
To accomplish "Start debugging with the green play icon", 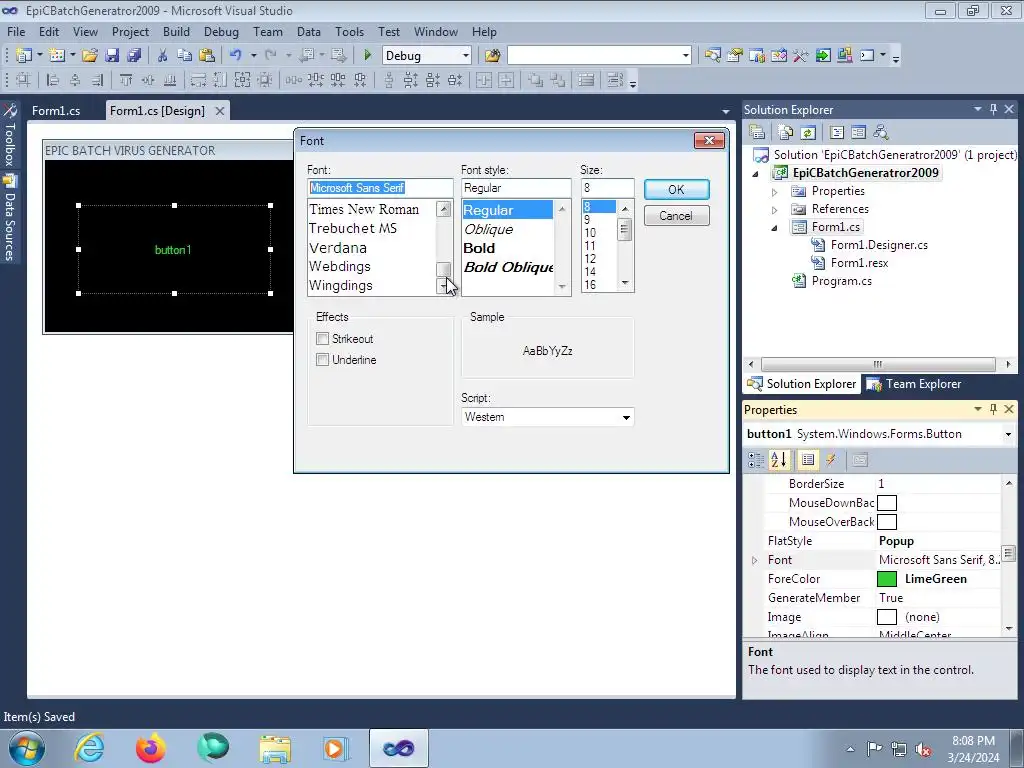I will pyautogui.click(x=367, y=56).
